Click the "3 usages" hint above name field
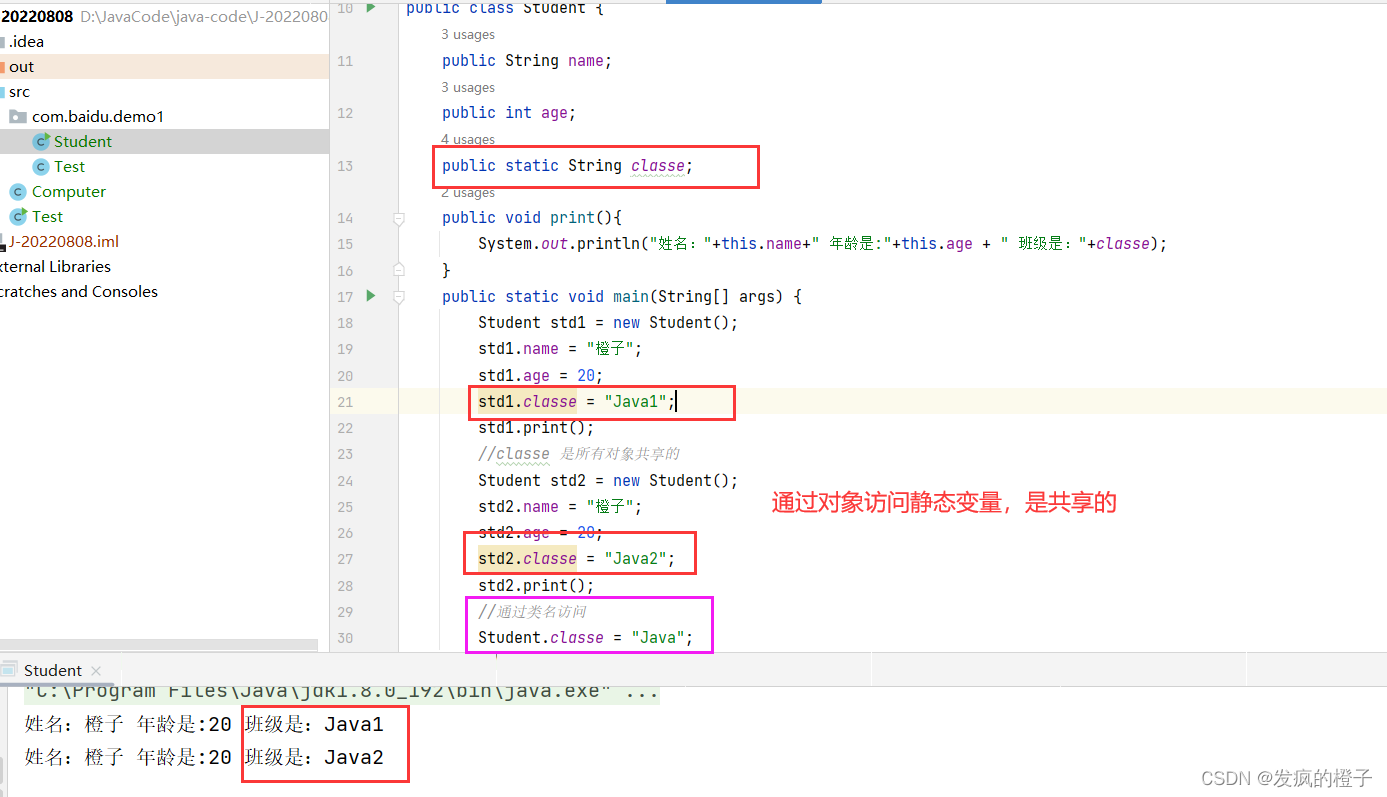 (468, 35)
